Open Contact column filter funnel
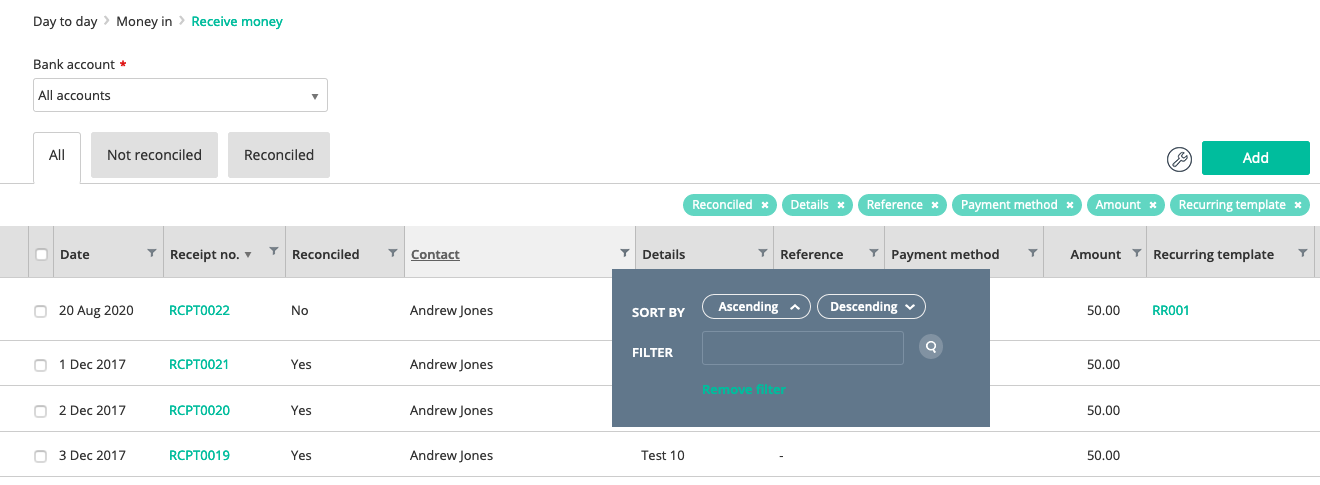This screenshot has width=1320, height=485. pyautogui.click(x=625, y=253)
